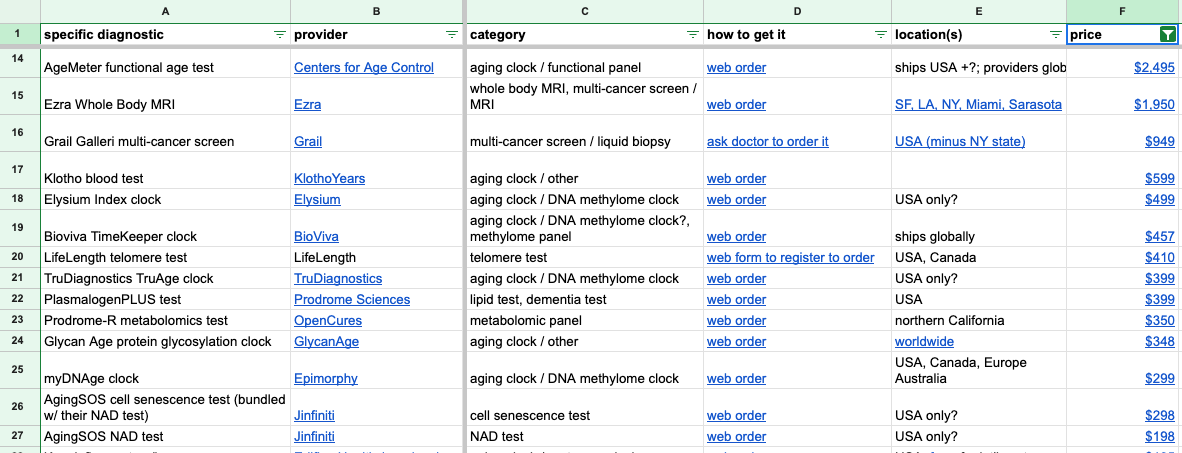Click the $298 price link
This screenshot has height=453, width=1182.
click(x=1160, y=416)
